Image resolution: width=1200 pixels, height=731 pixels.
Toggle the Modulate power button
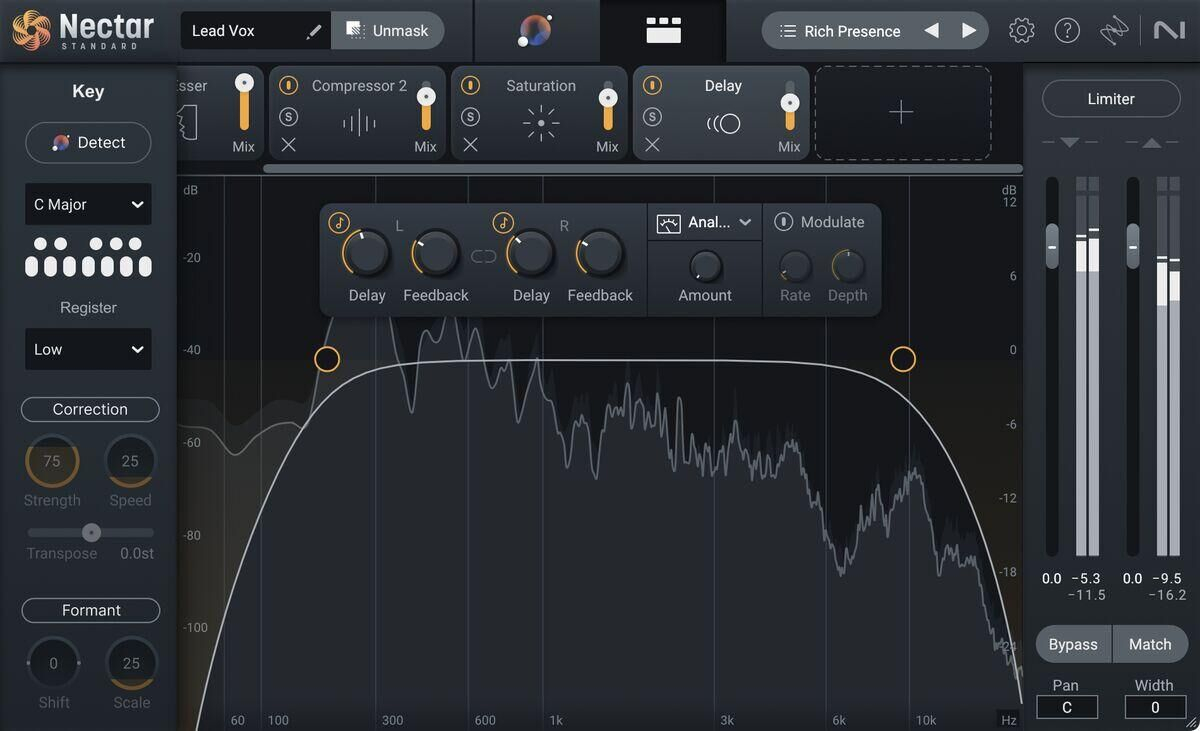[784, 222]
